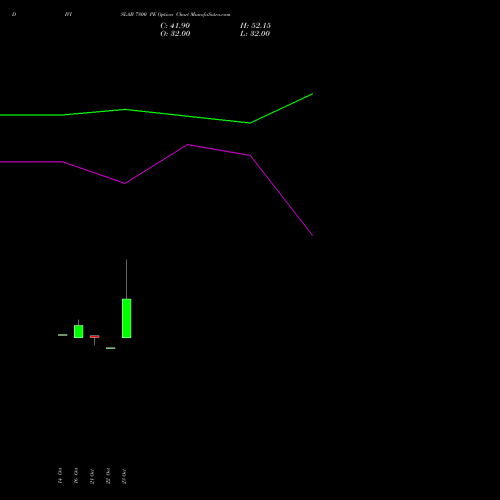Select the flat candle for 22 Oct
Image resolution: width=500 pixels, height=500 pixels.
(110, 348)
